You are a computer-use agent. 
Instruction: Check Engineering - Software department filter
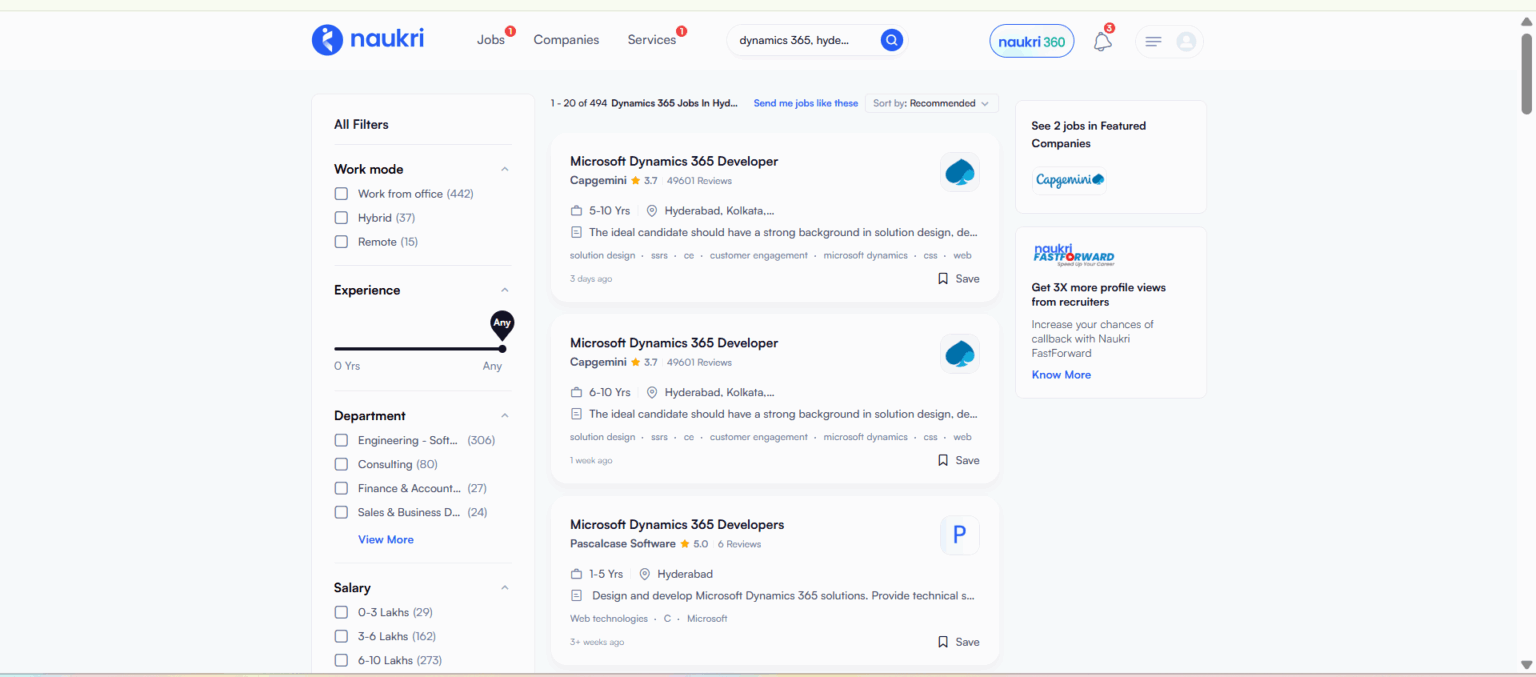point(341,440)
